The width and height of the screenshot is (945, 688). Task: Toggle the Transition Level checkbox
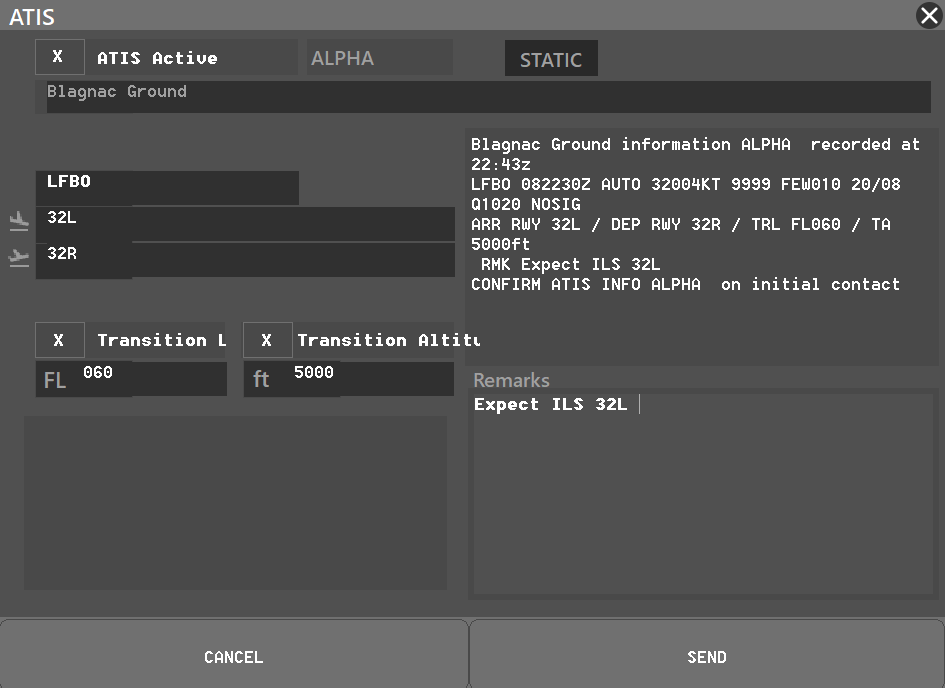(x=59, y=340)
